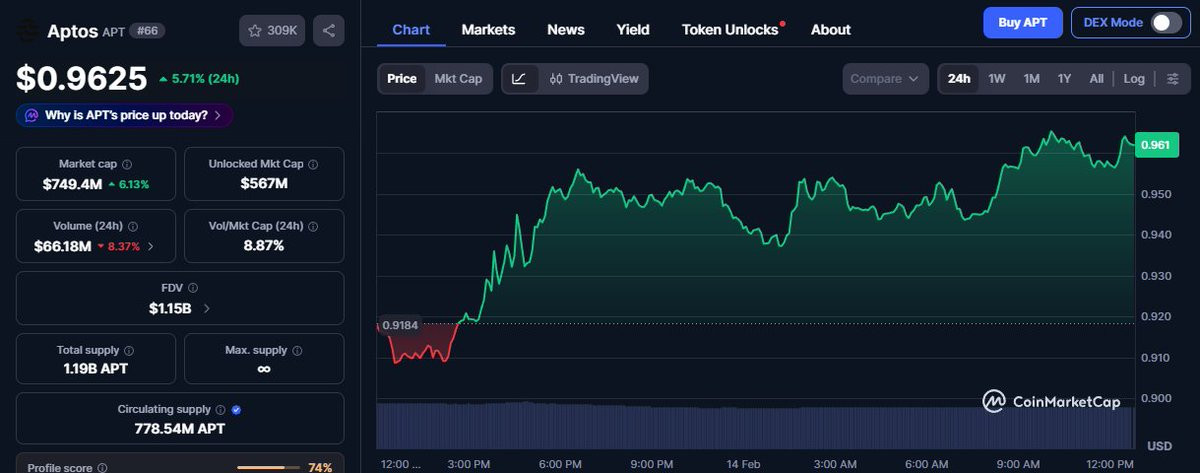Click the info icon beside Volume (24h)
Image resolution: width=1200 pixels, height=473 pixels.
pyautogui.click(x=133, y=226)
